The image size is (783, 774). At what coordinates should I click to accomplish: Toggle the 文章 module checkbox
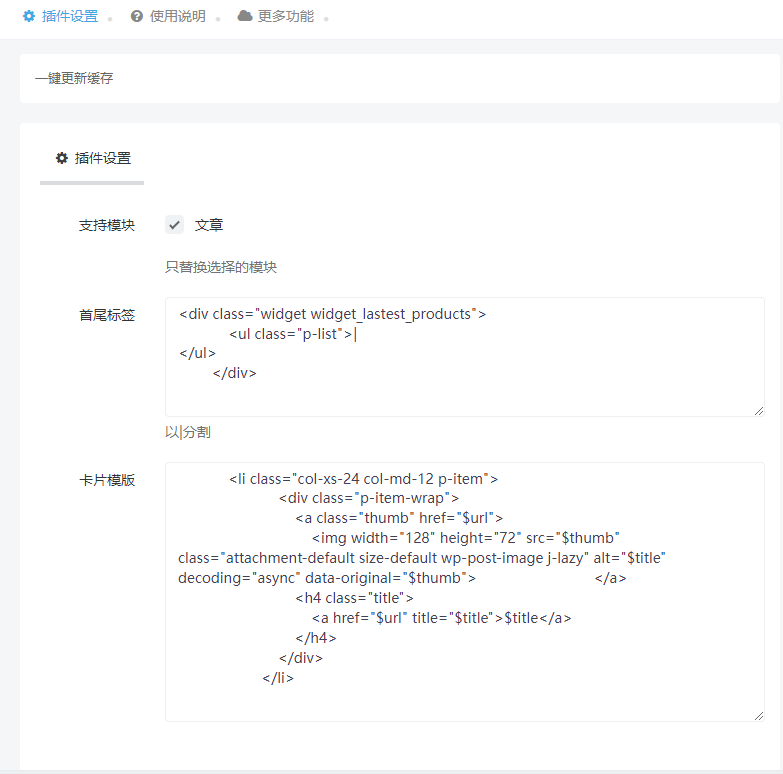pos(174,225)
